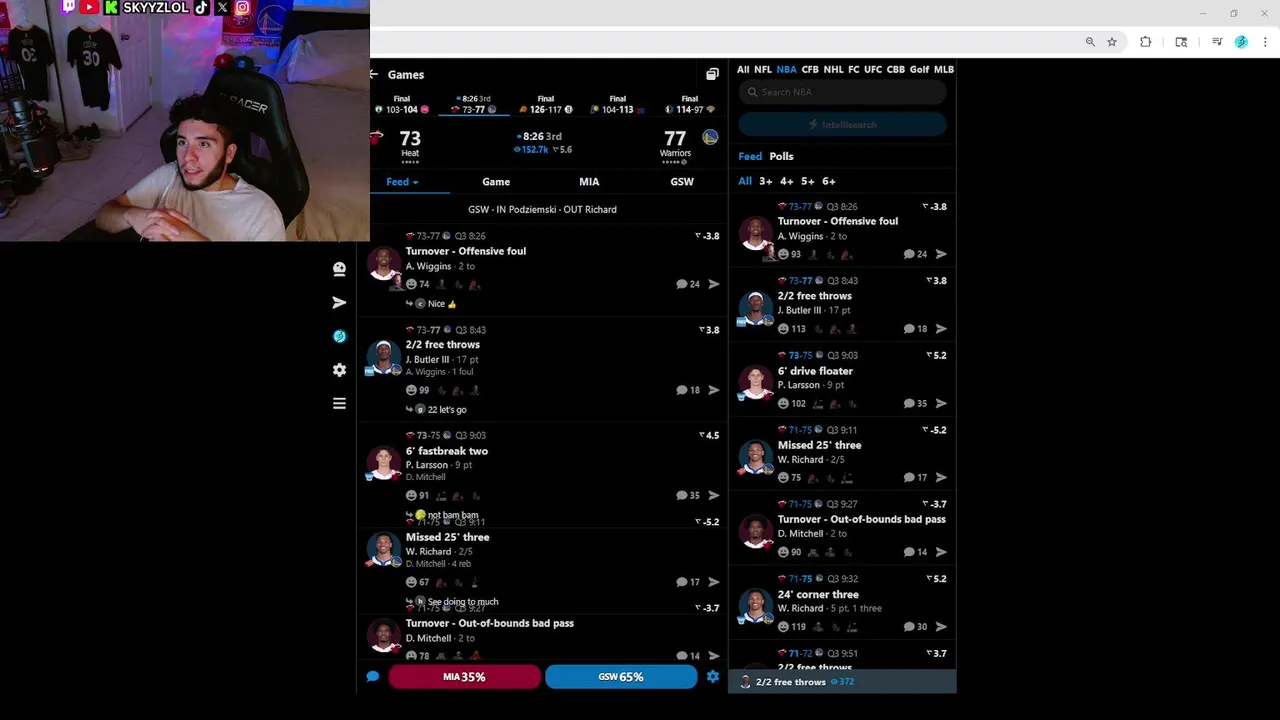Click the emoji reaction icon in left sidebar
This screenshot has width=1280, height=720.
click(339, 268)
